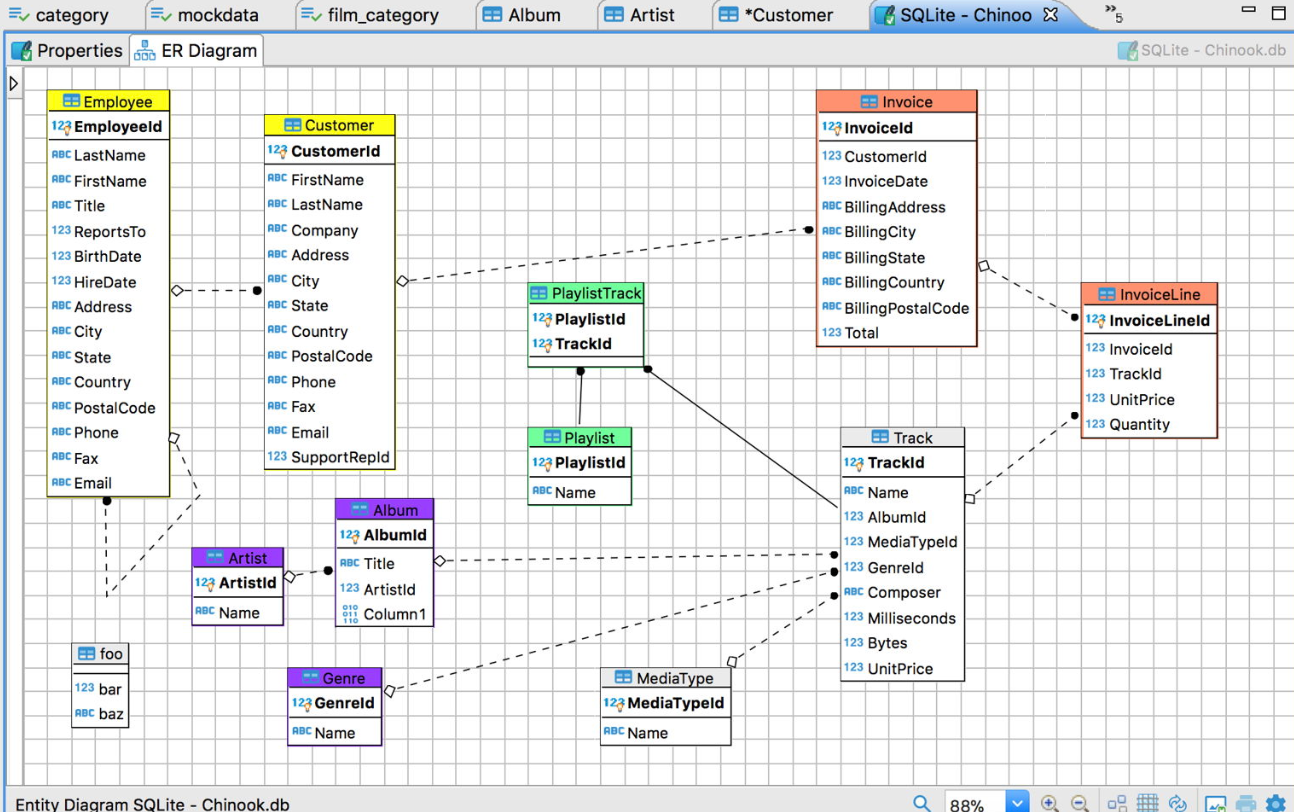Click the SQLite - Chinook.db connection link
Image resolution: width=1294 pixels, height=812 pixels.
pos(1202,50)
